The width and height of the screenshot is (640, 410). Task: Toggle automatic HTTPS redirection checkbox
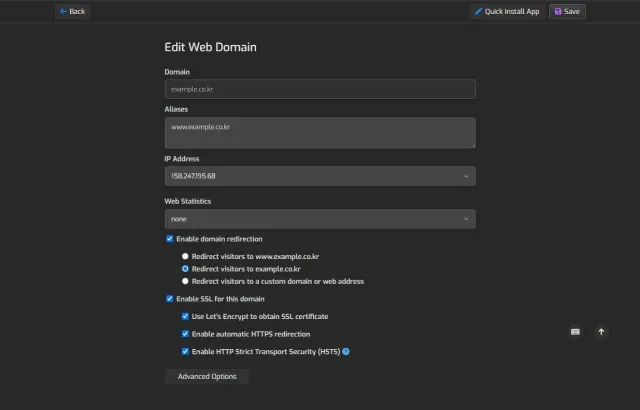pyautogui.click(x=185, y=334)
